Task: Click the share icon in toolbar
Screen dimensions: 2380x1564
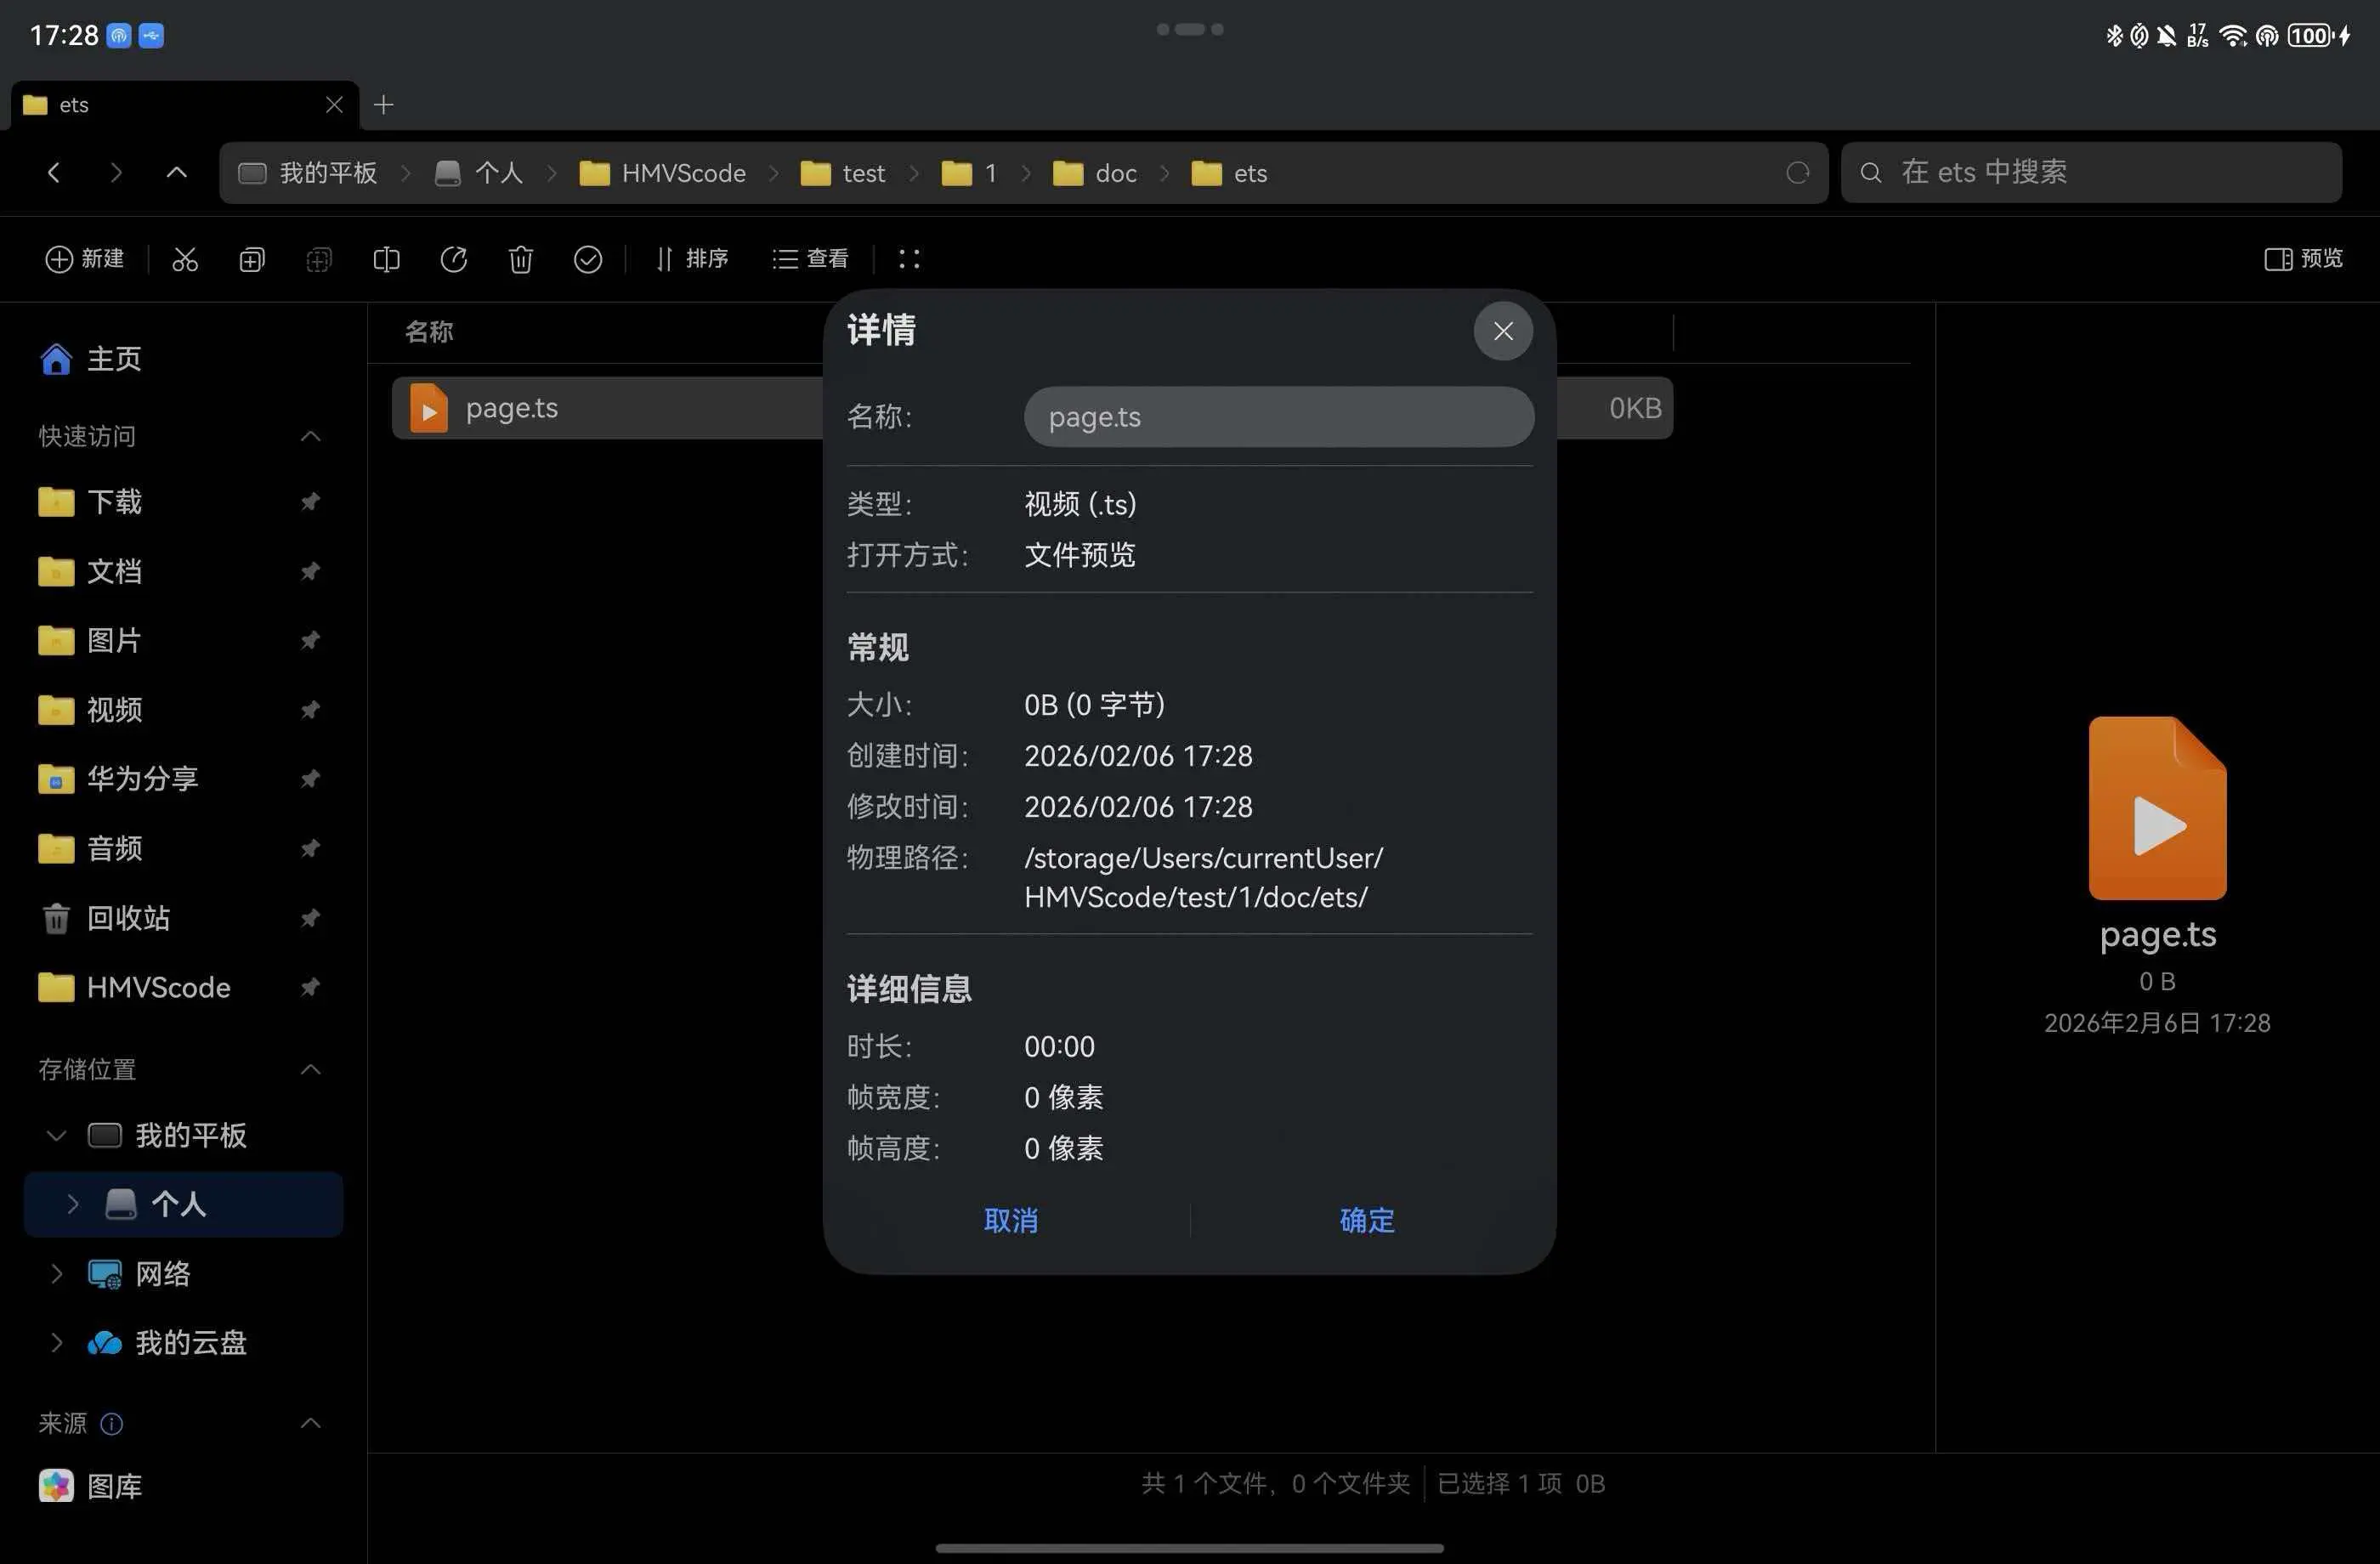Action: [x=454, y=259]
